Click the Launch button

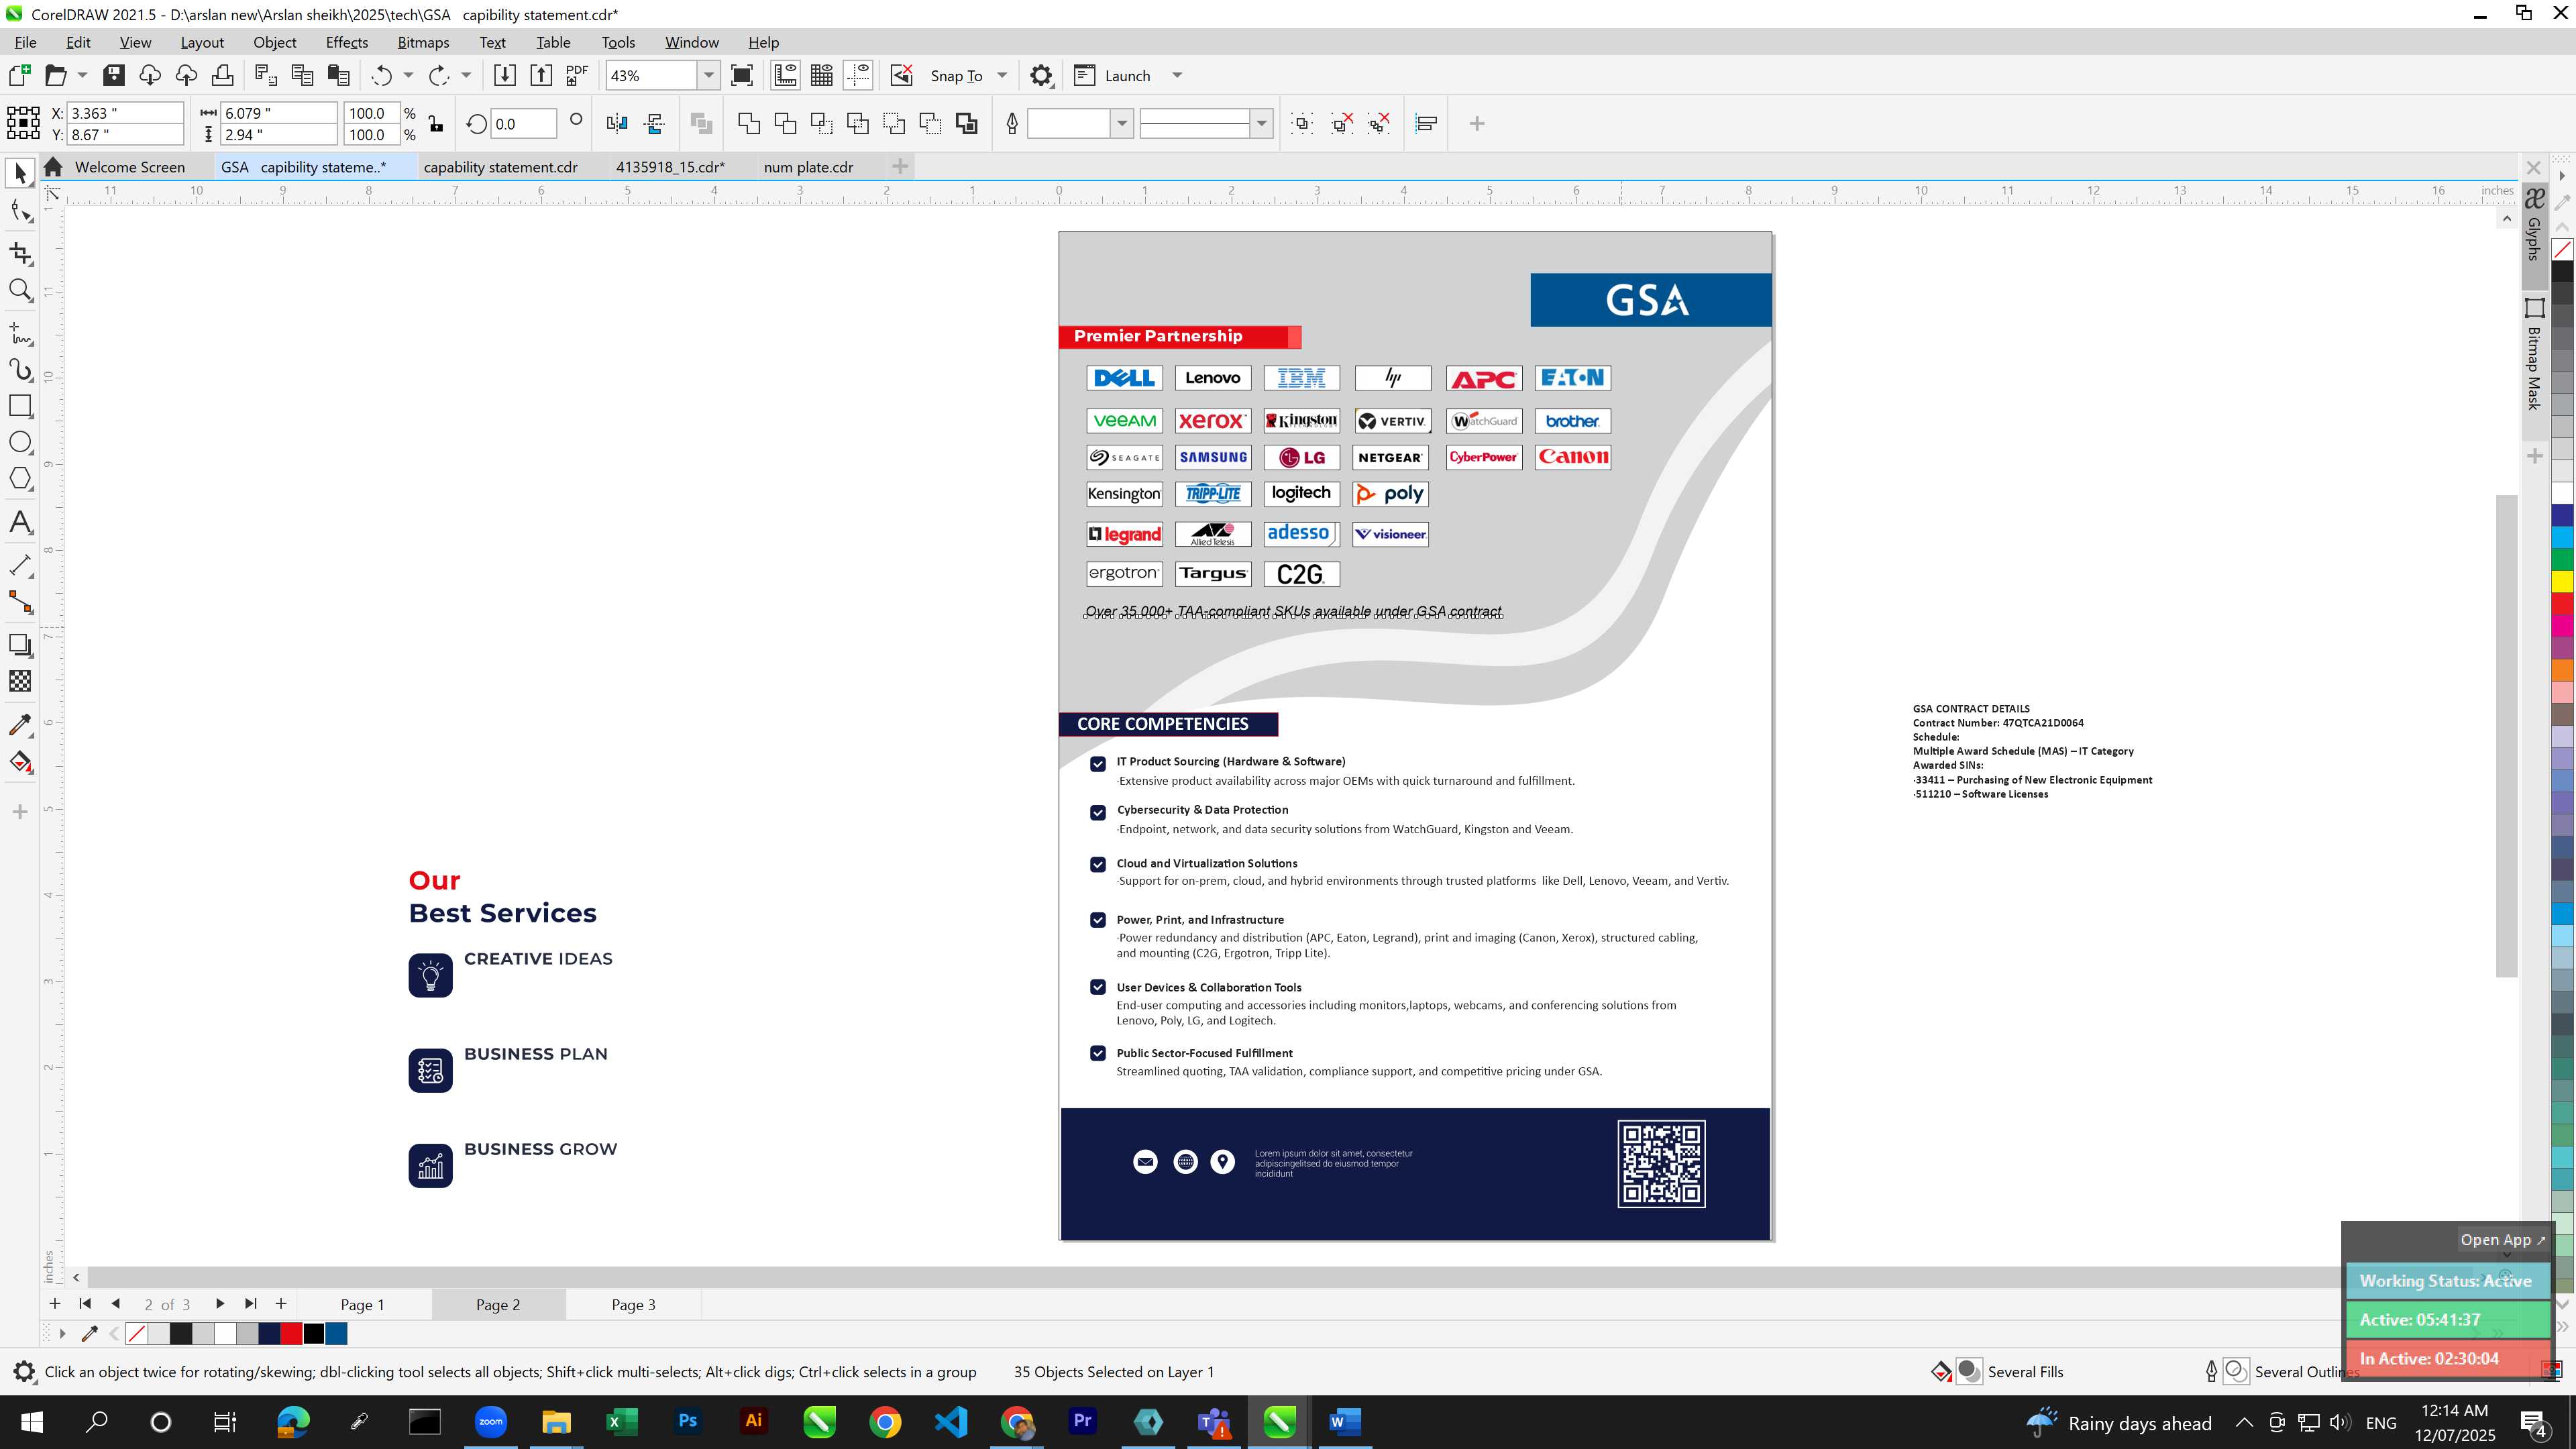pos(1112,75)
